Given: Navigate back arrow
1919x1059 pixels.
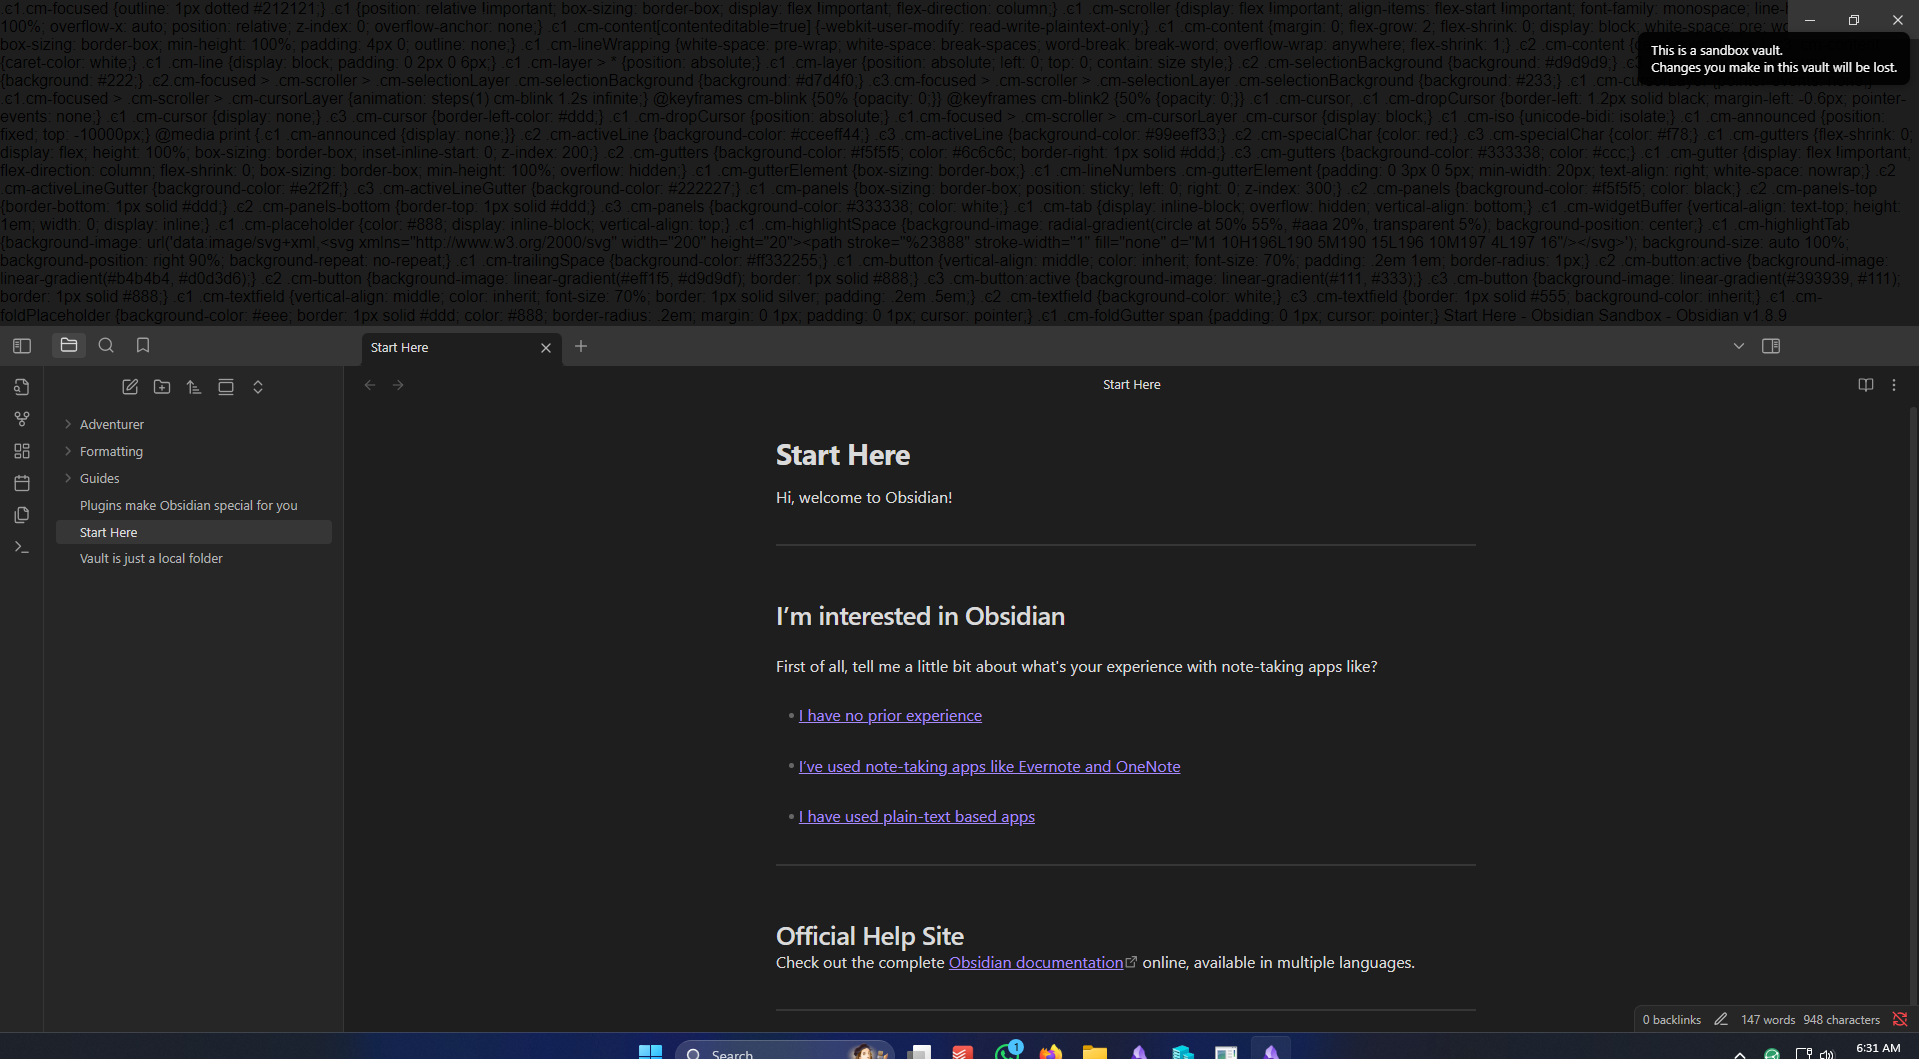Looking at the screenshot, I should (370, 385).
